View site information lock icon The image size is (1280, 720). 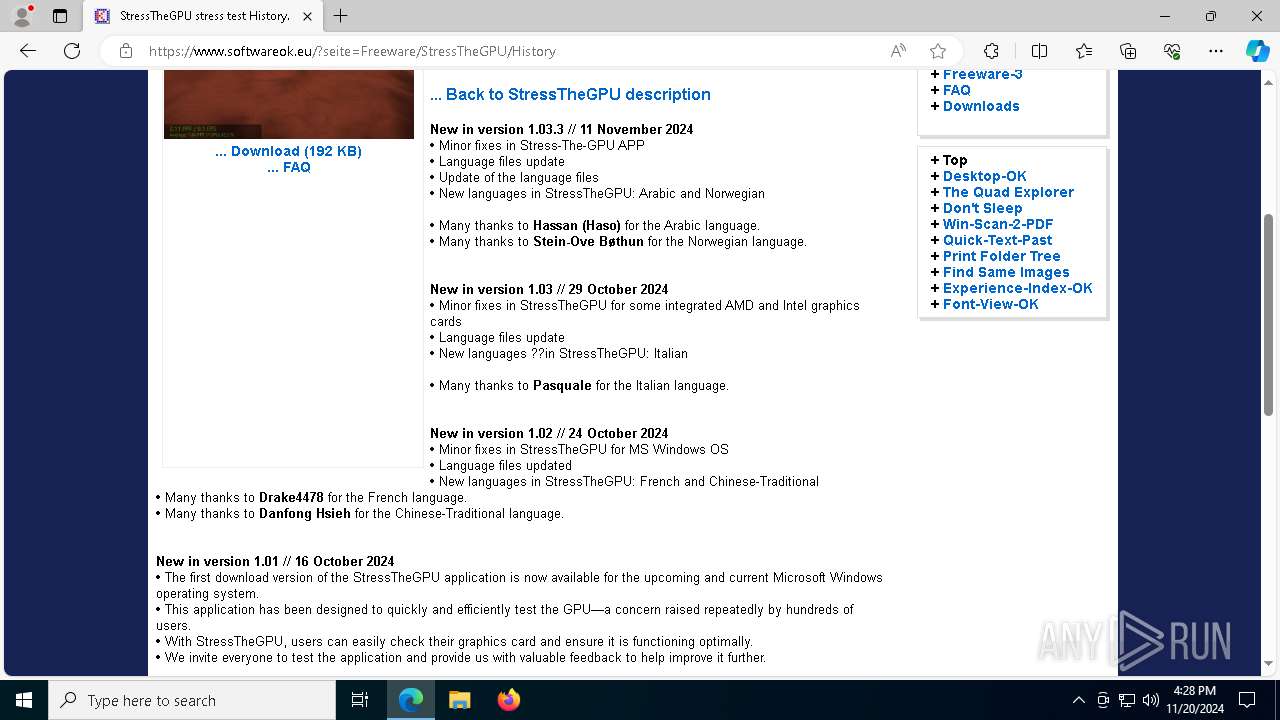coord(126,51)
